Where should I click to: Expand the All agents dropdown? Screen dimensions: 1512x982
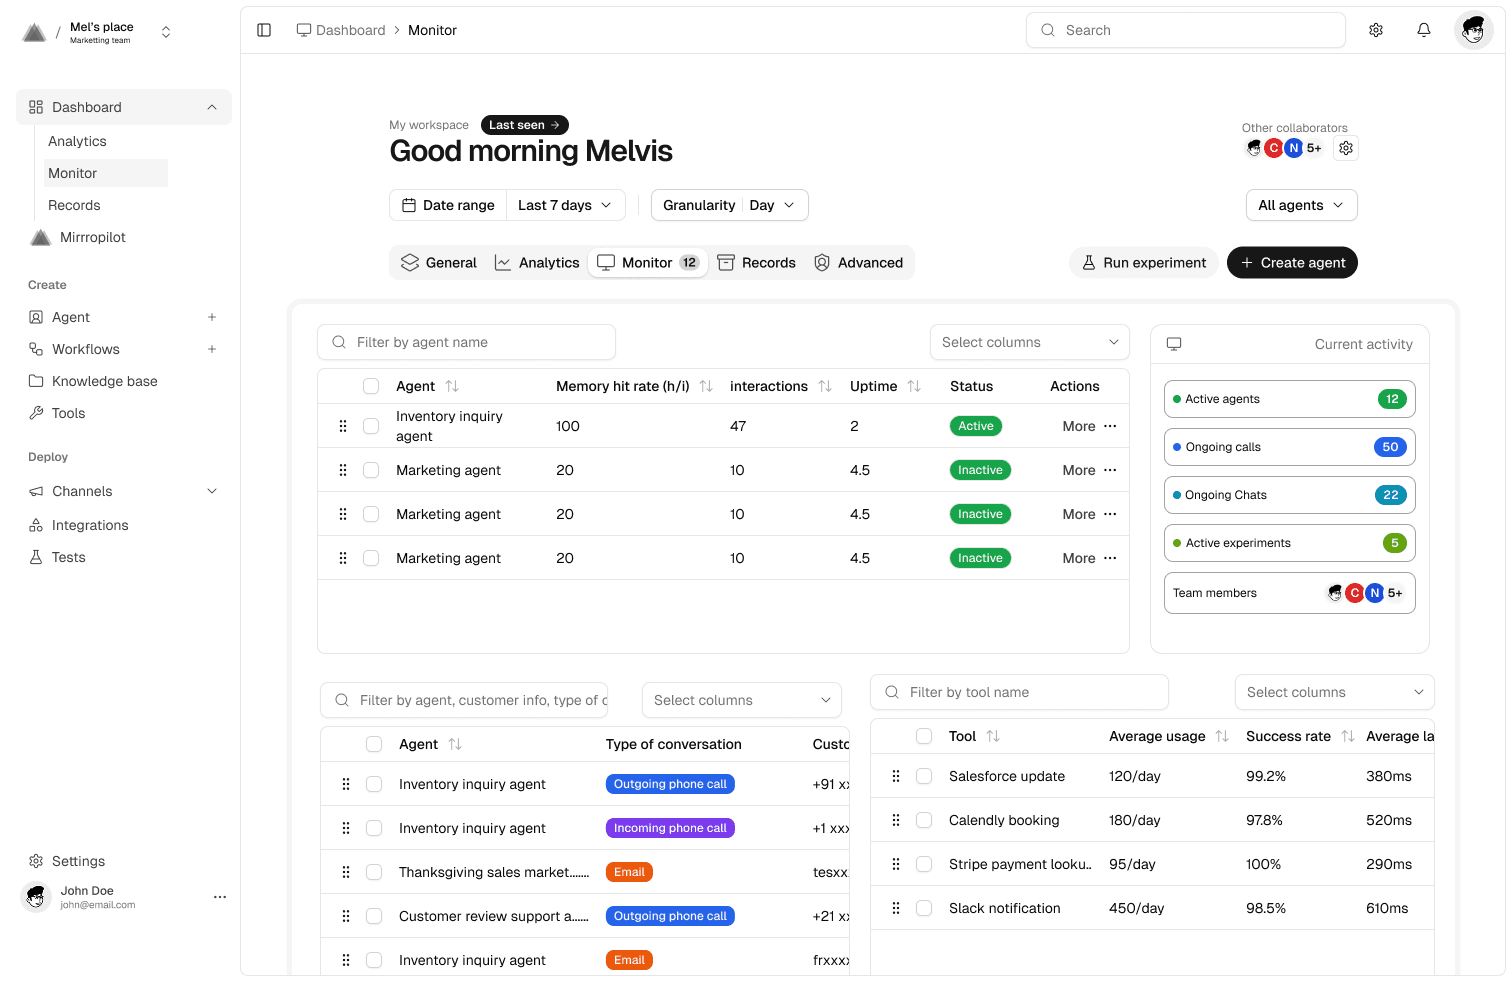coord(1301,205)
